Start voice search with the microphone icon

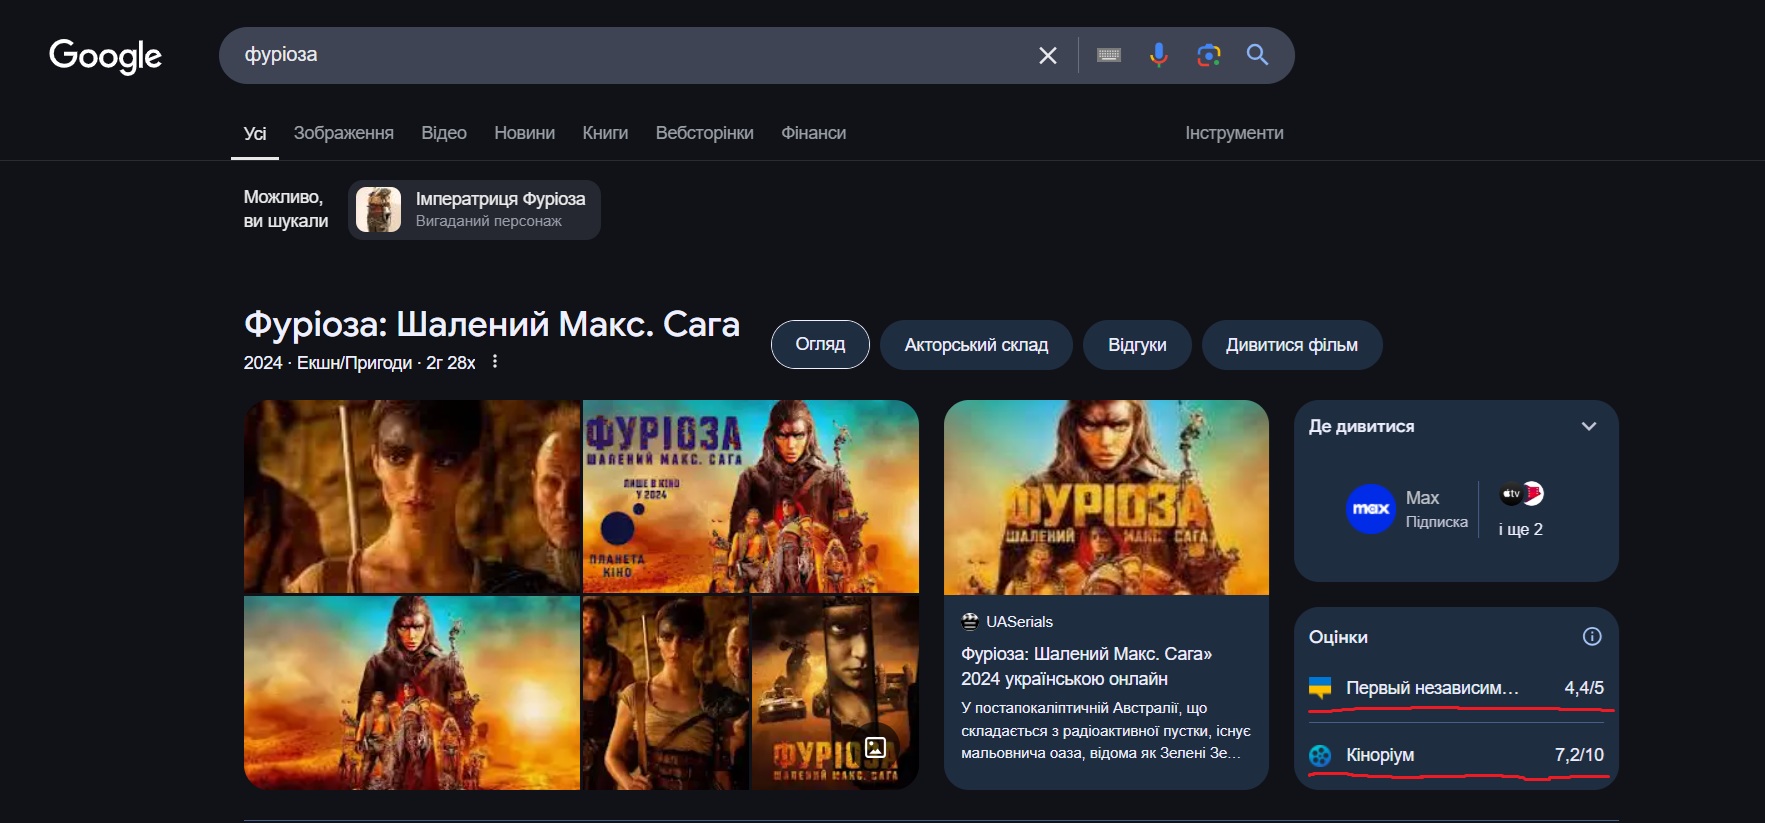[1158, 55]
